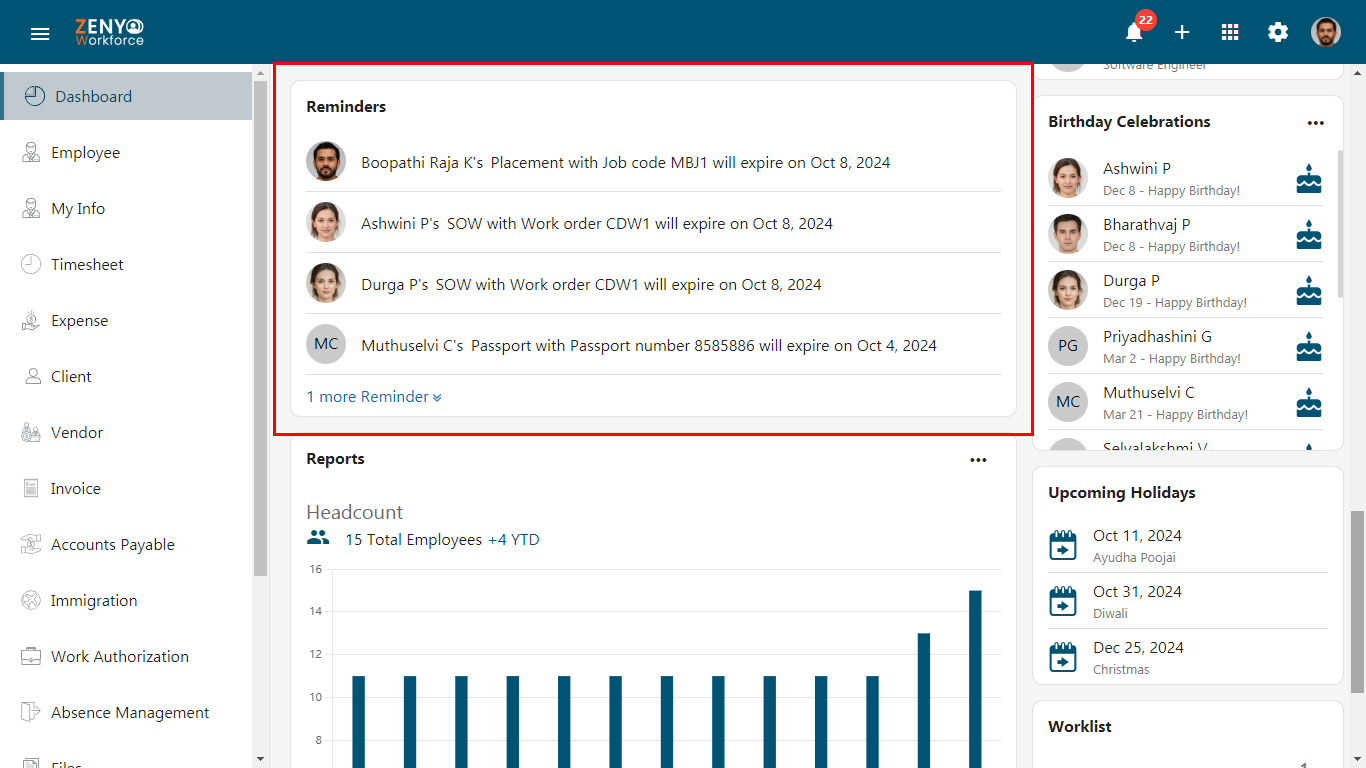Click the Invoice document icon
The image size is (1366, 768).
[31, 488]
